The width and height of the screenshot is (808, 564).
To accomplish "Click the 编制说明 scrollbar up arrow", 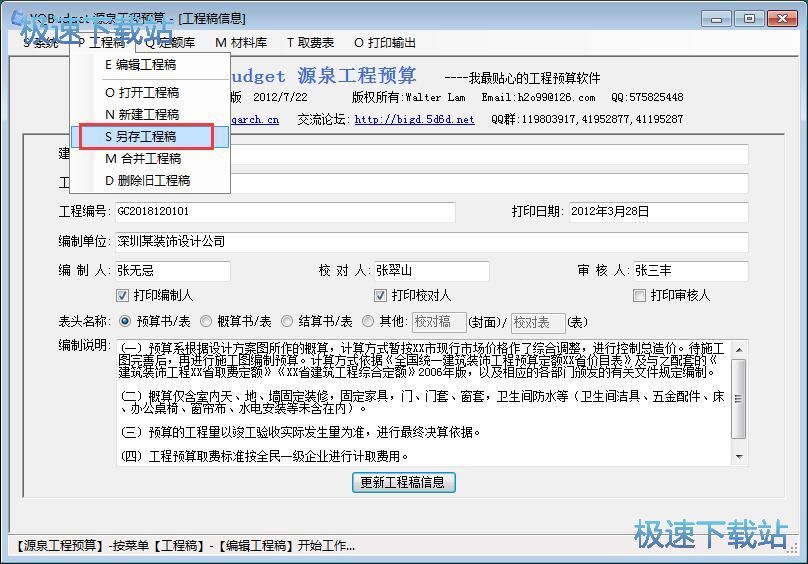I will 739,350.
